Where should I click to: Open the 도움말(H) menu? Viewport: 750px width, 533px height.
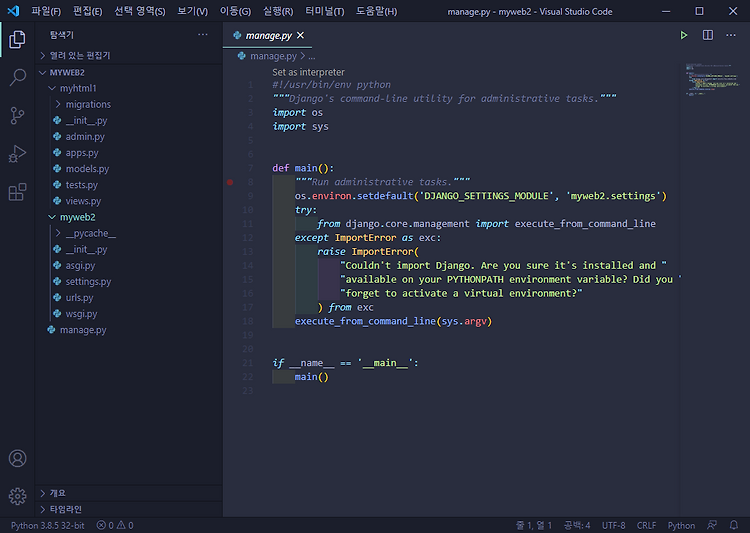pyautogui.click(x=376, y=11)
